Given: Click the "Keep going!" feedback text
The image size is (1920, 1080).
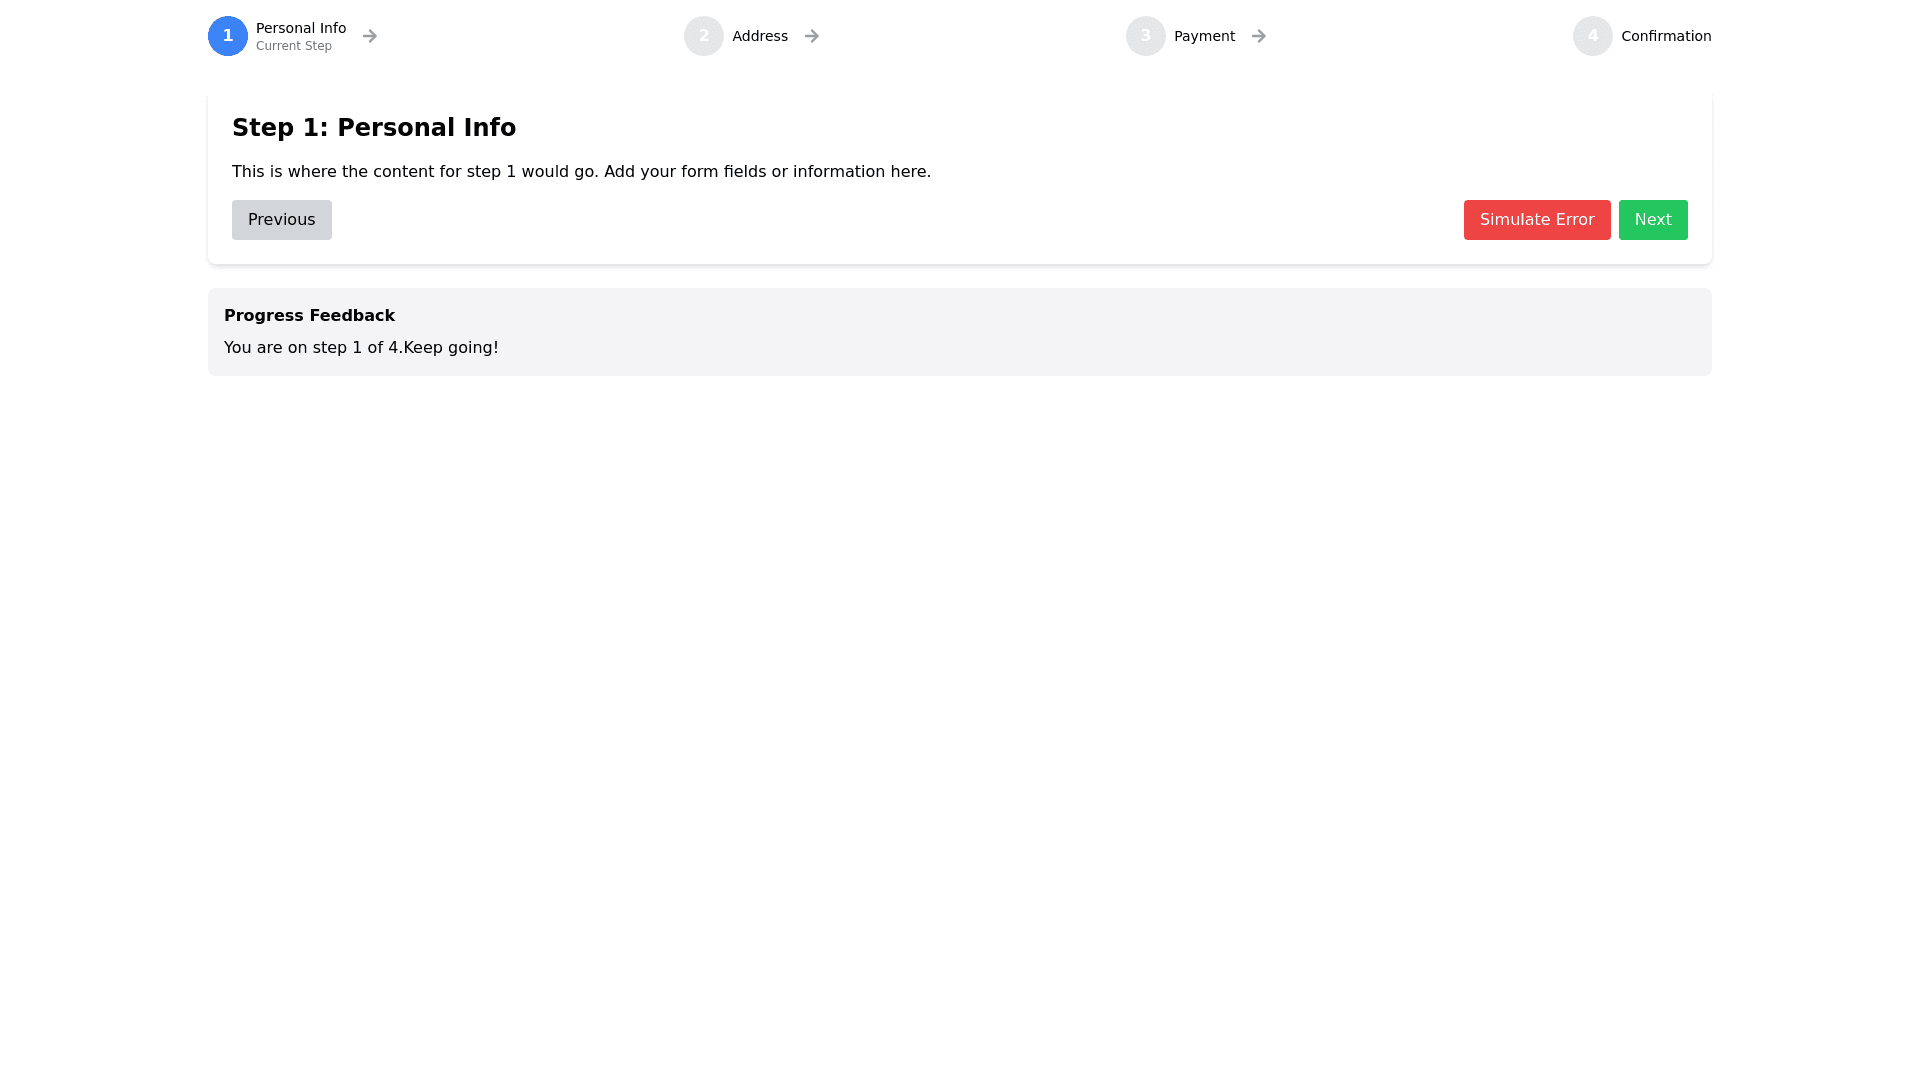Looking at the screenshot, I should [451, 348].
